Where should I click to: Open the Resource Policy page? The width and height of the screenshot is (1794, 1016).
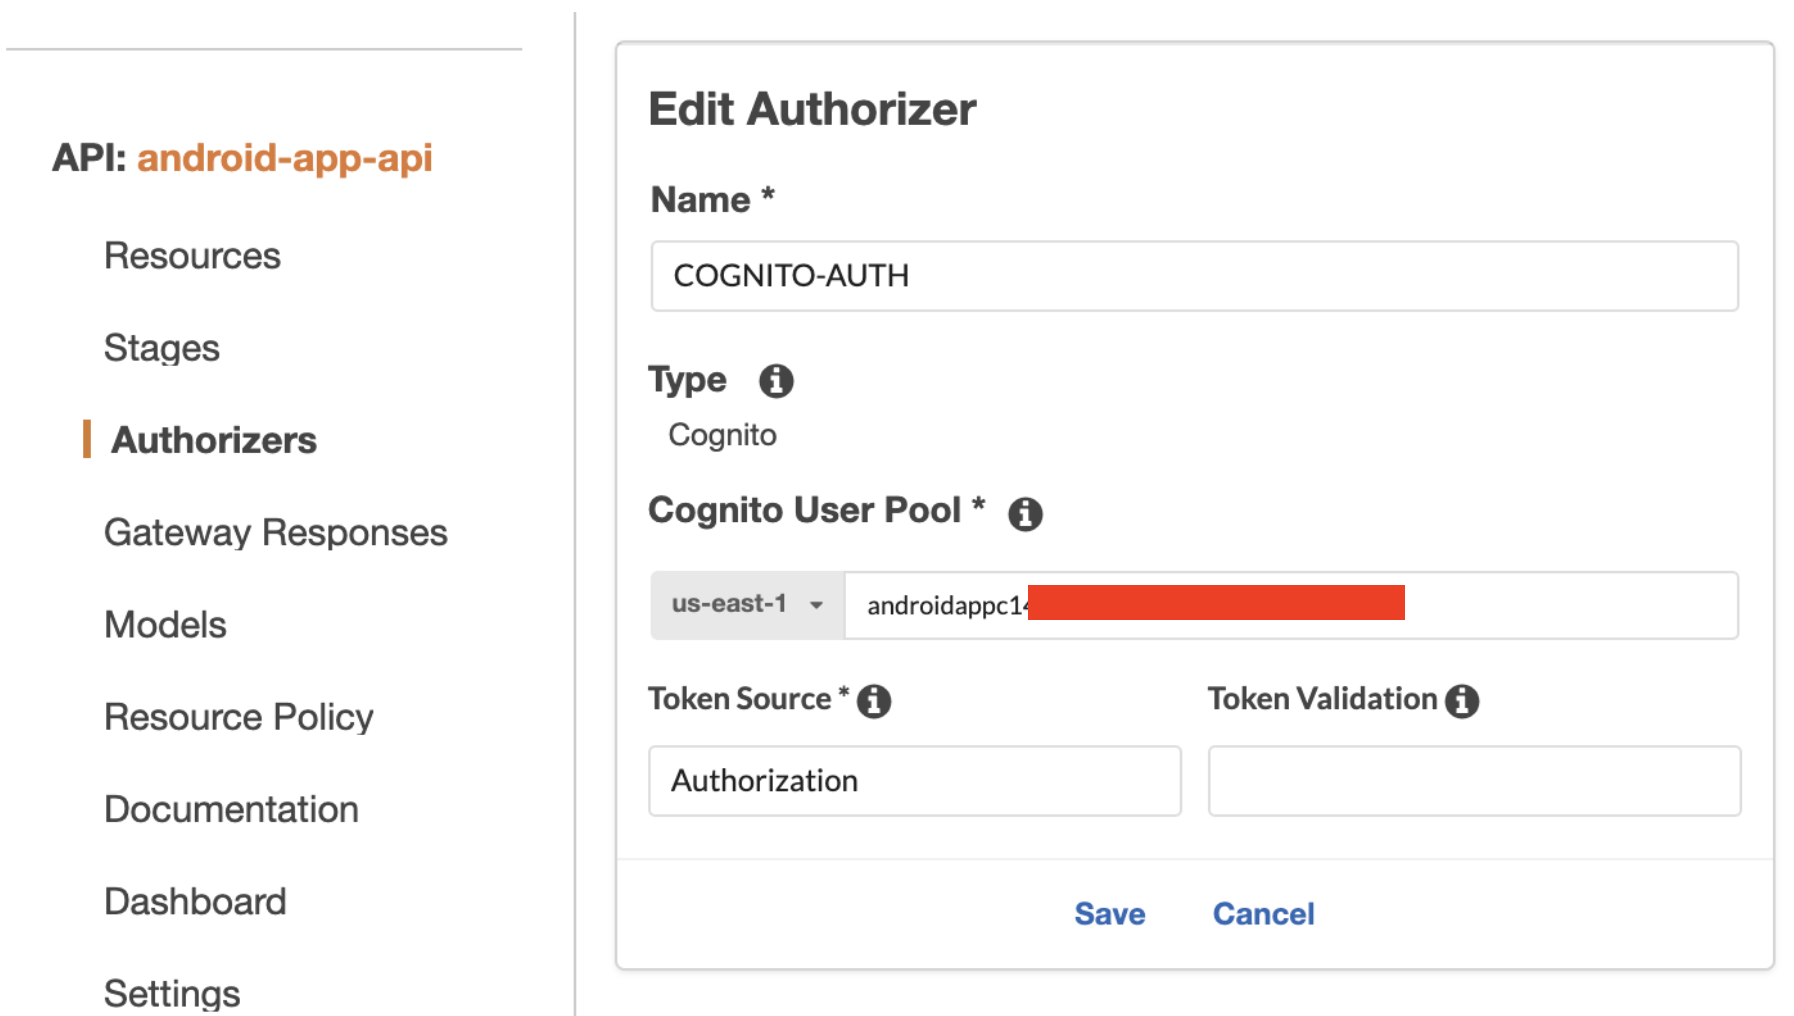[239, 717]
